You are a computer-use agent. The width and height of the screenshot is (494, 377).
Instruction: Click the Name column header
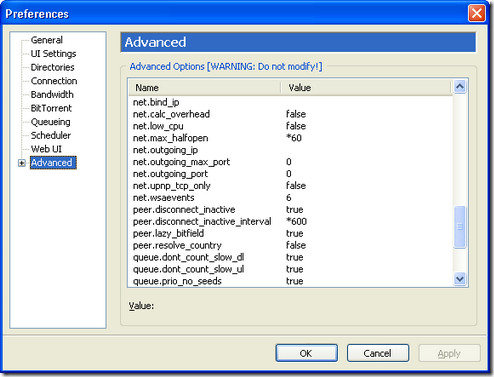click(x=204, y=88)
